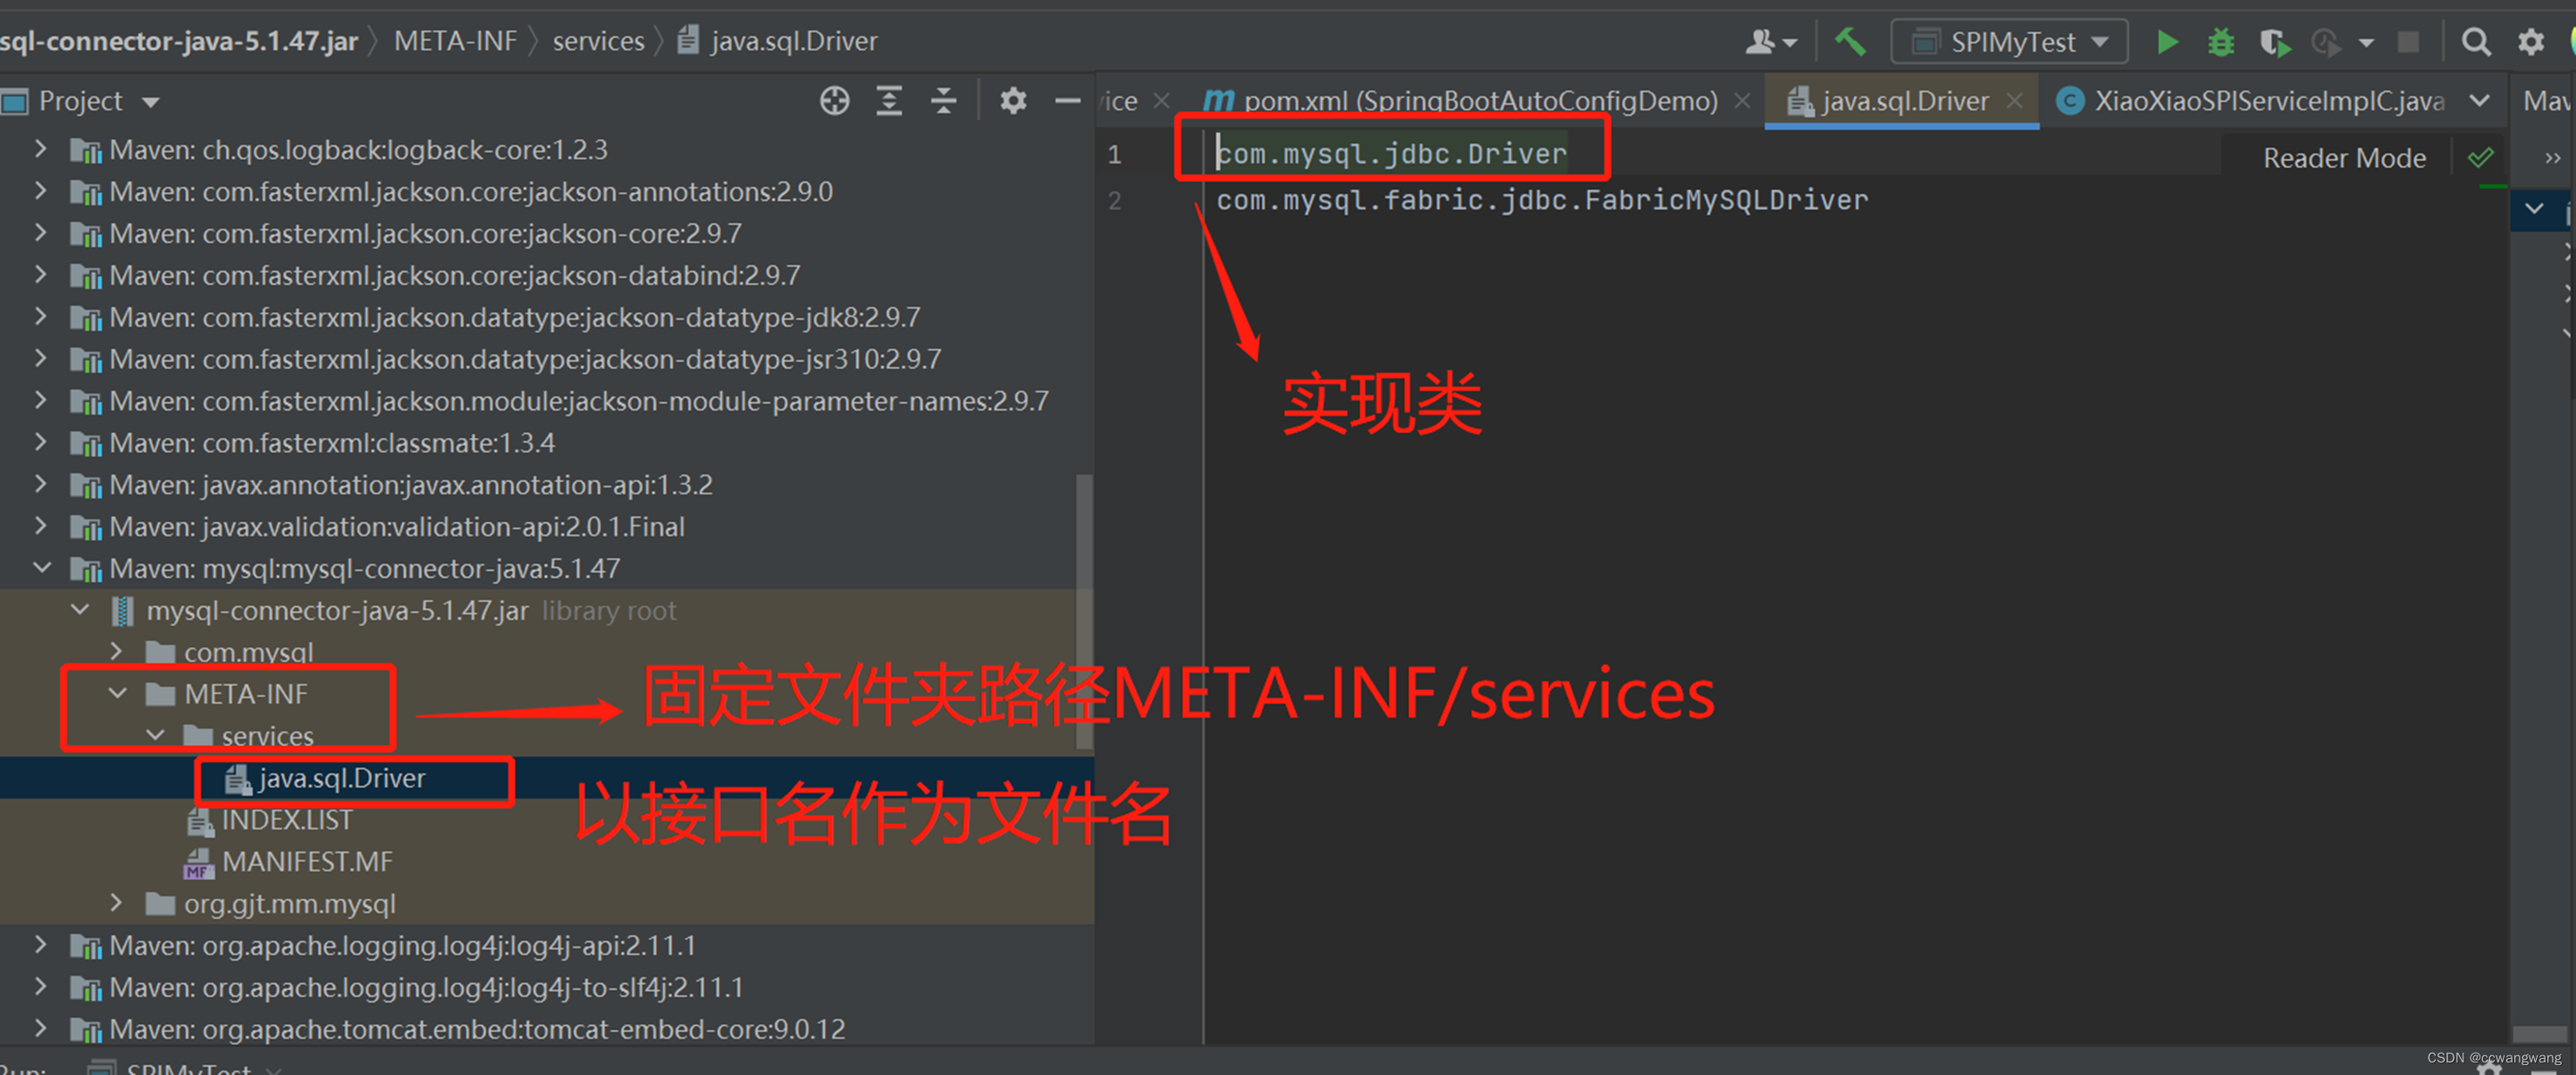The image size is (2576, 1075).
Task: Toggle Reader Mode in editor
Action: pos(2343,158)
